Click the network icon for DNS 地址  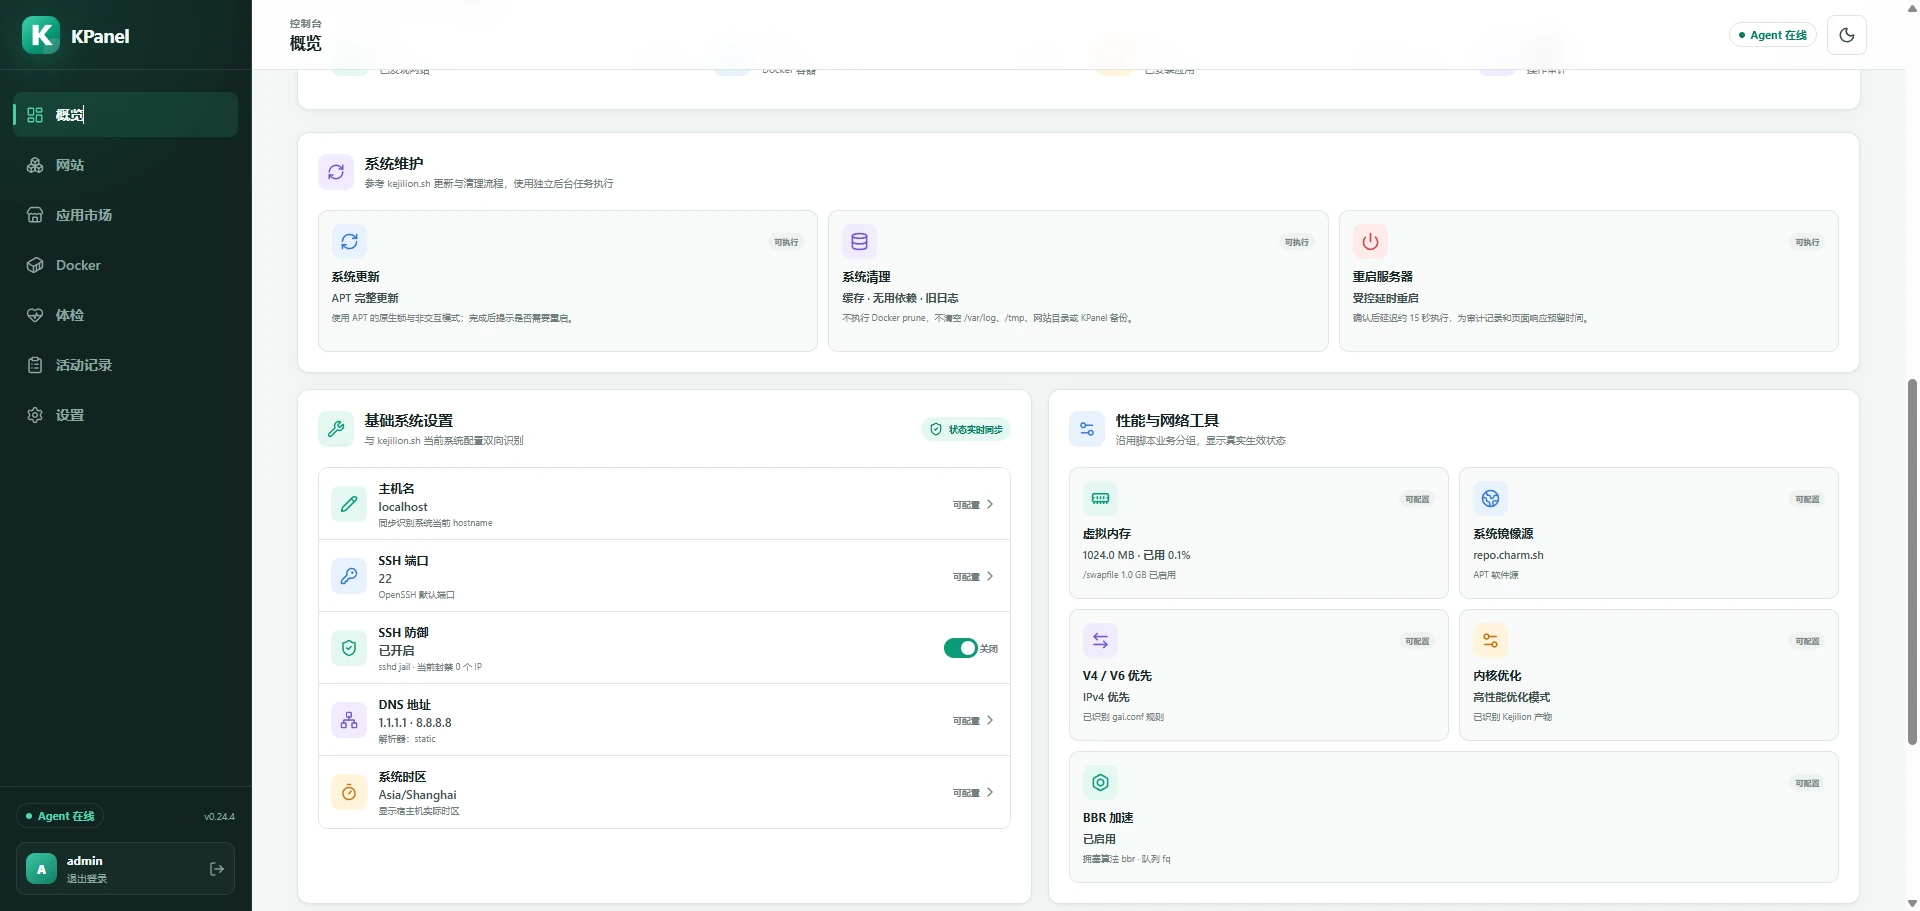[349, 720]
